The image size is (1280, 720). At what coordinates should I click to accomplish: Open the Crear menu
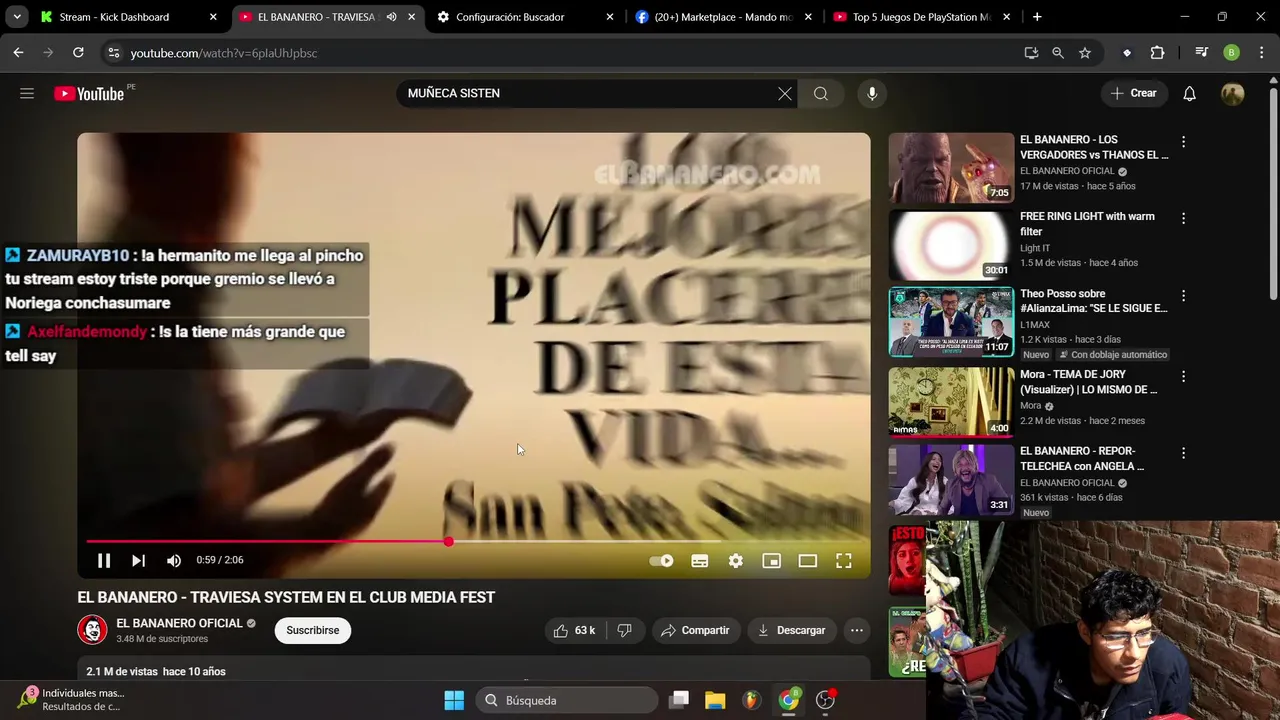(1133, 93)
